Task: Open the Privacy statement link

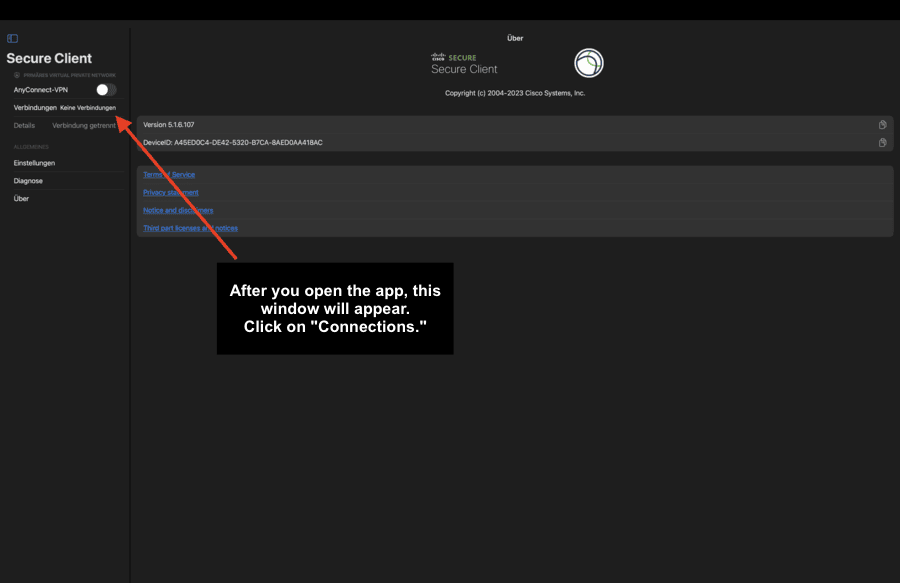Action: [x=170, y=192]
